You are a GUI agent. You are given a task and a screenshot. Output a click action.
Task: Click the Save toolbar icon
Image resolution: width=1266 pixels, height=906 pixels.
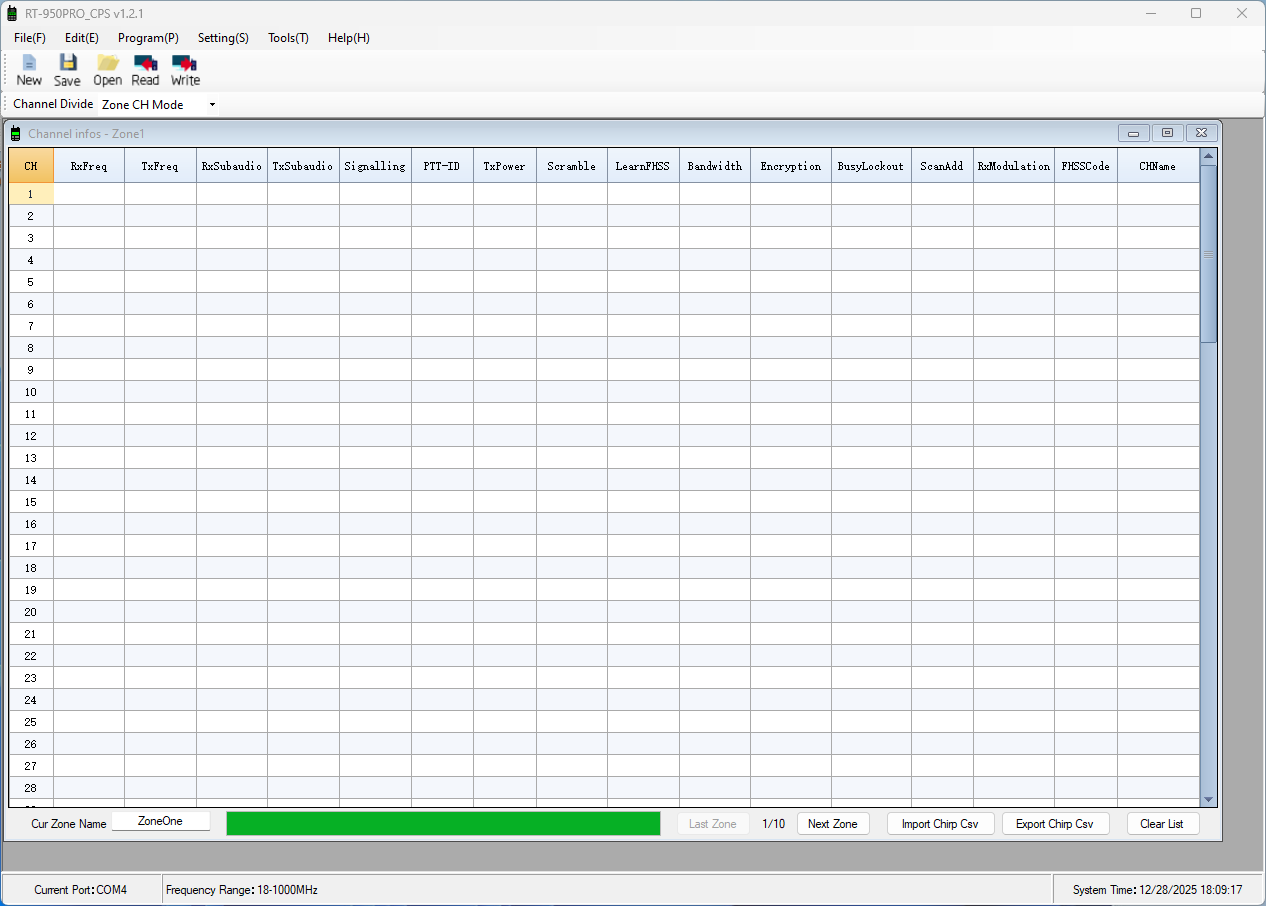pyautogui.click(x=67, y=70)
